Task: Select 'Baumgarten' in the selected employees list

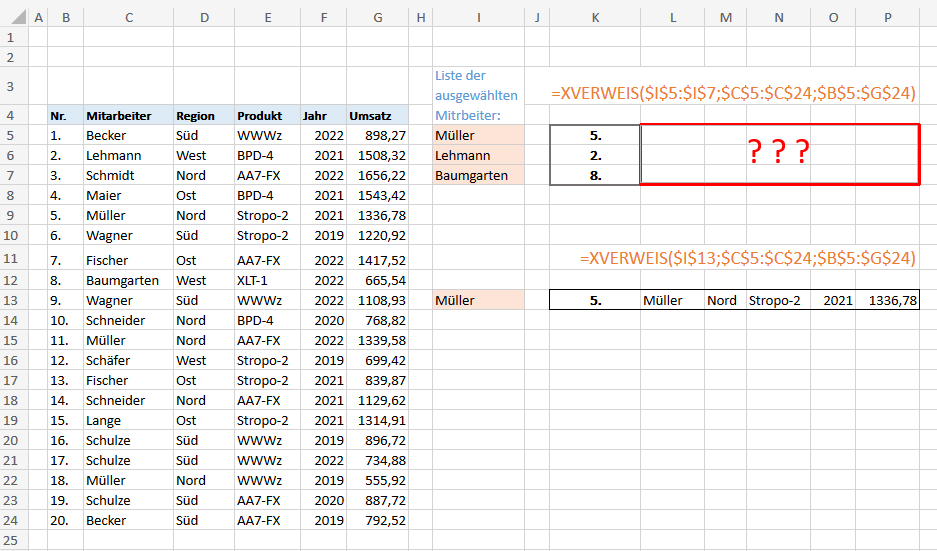Action: (x=479, y=176)
